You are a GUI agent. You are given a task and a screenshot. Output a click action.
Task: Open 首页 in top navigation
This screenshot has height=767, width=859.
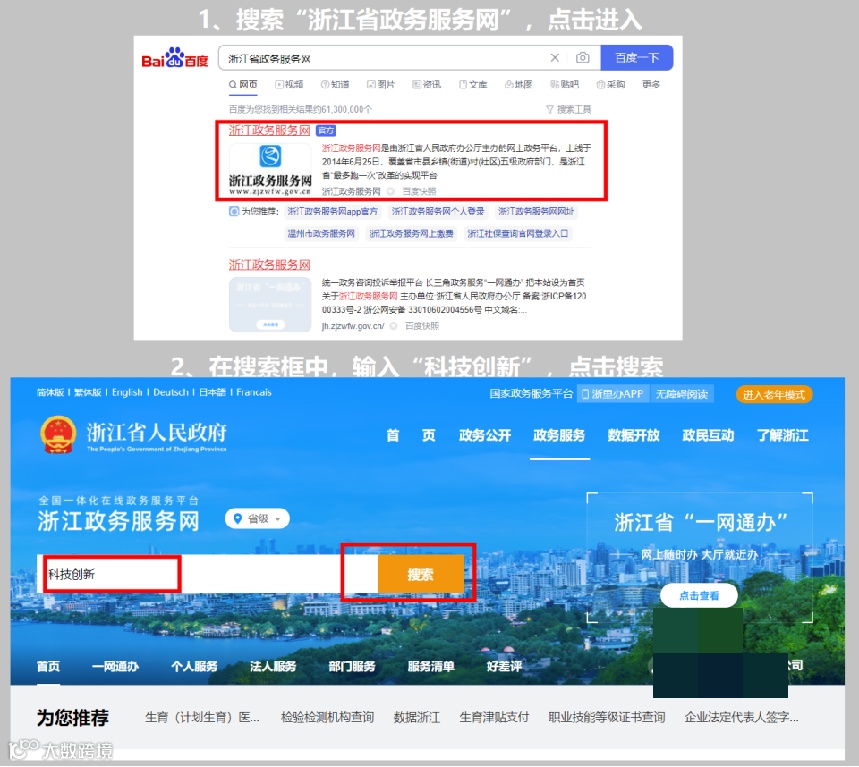pos(410,436)
